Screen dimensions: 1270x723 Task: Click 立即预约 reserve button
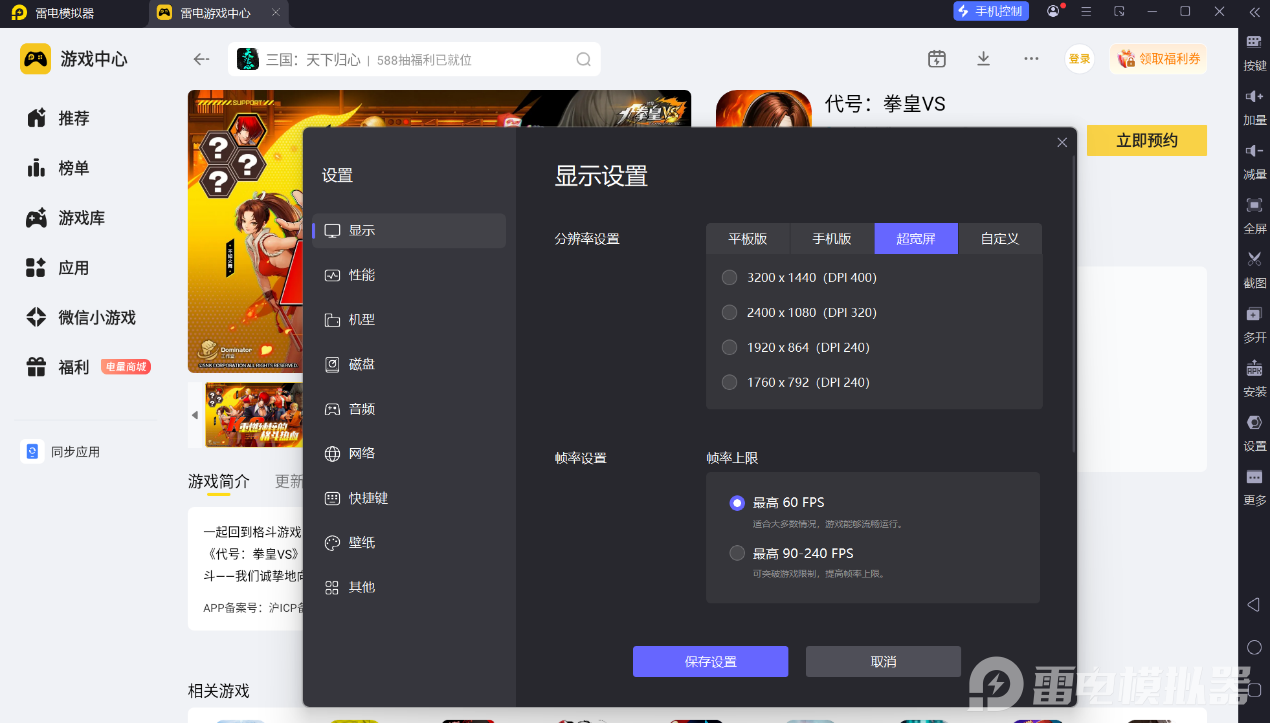pyautogui.click(x=1147, y=141)
